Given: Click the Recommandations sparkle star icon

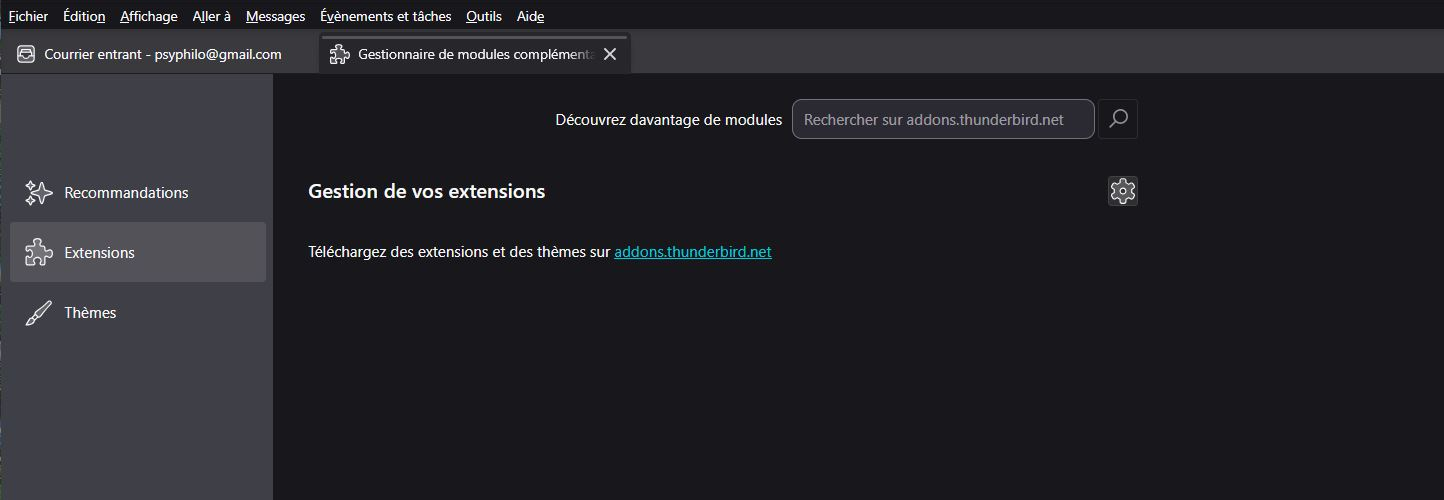Looking at the screenshot, I should (38, 193).
